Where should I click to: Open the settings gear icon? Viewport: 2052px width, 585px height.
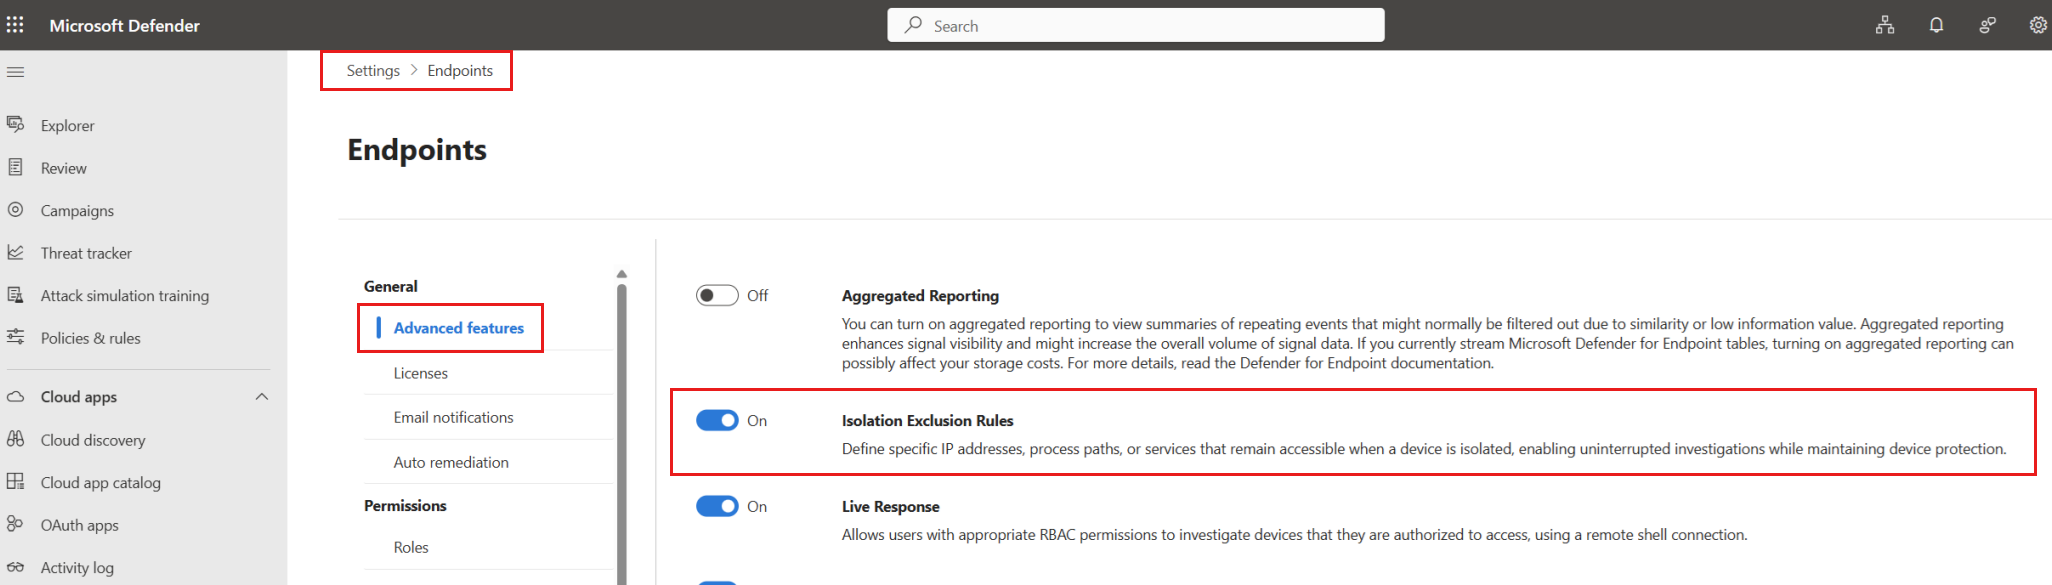2038,25
